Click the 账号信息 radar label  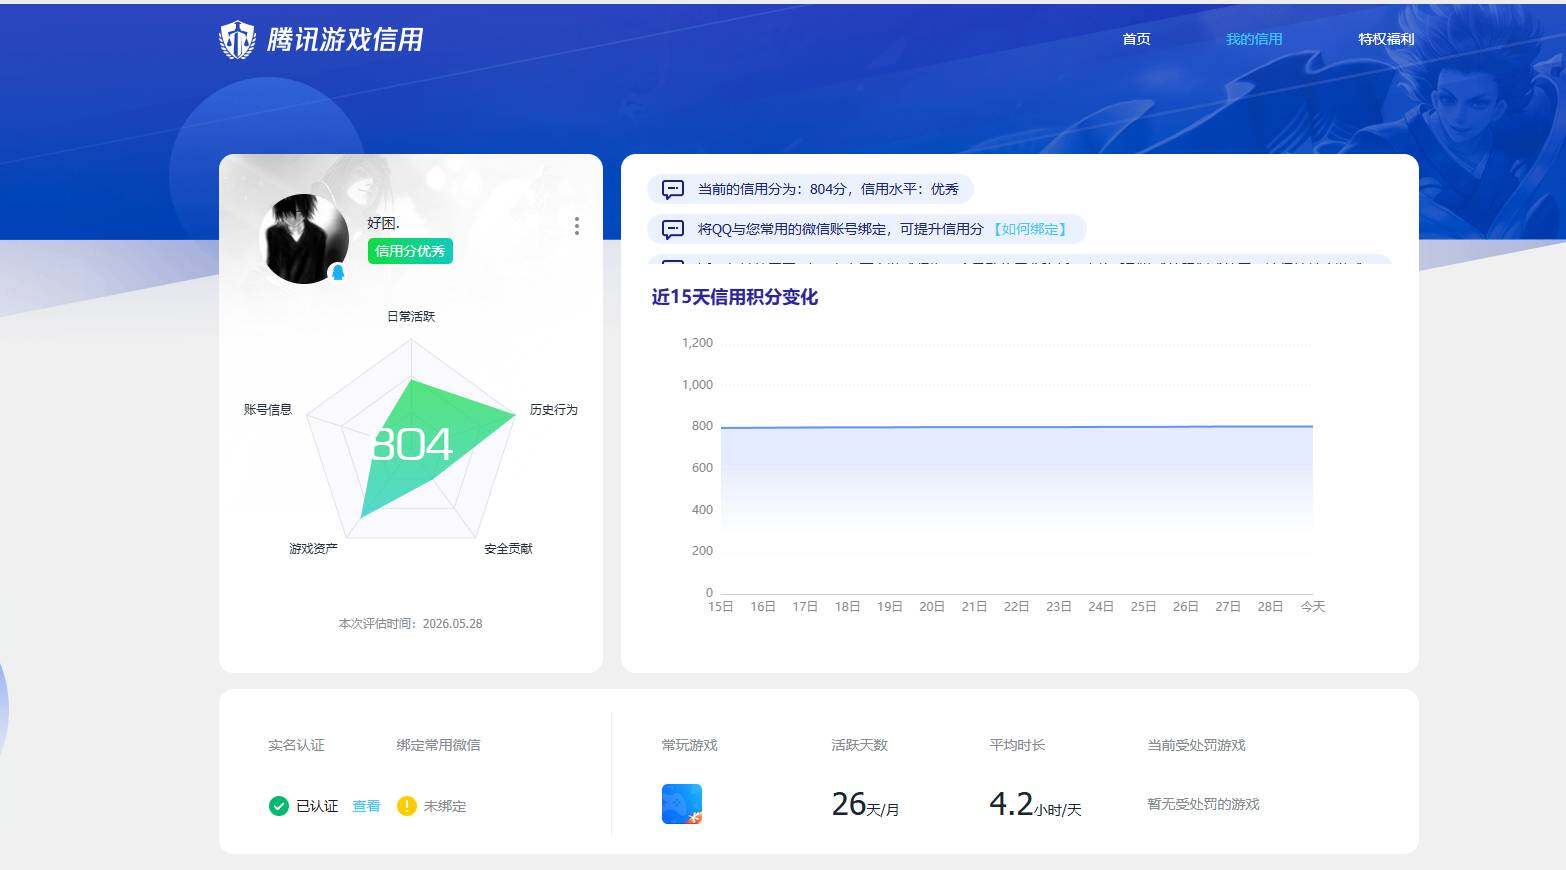pyautogui.click(x=268, y=409)
